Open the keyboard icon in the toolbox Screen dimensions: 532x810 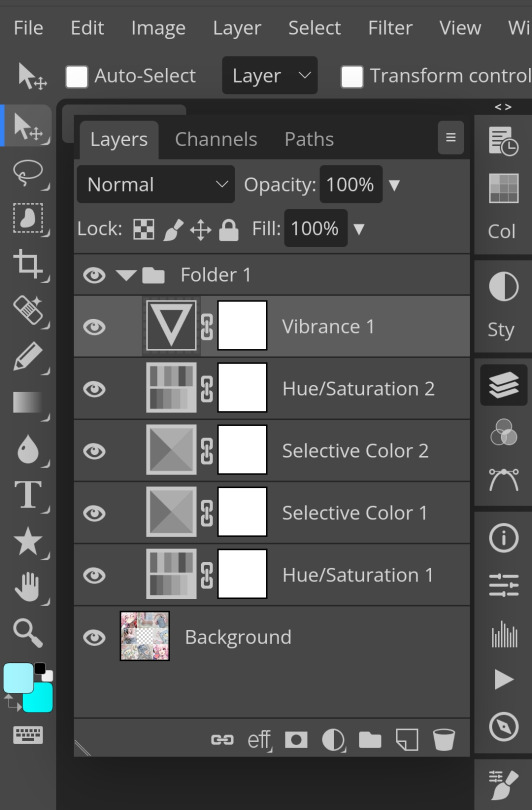pos(28,735)
